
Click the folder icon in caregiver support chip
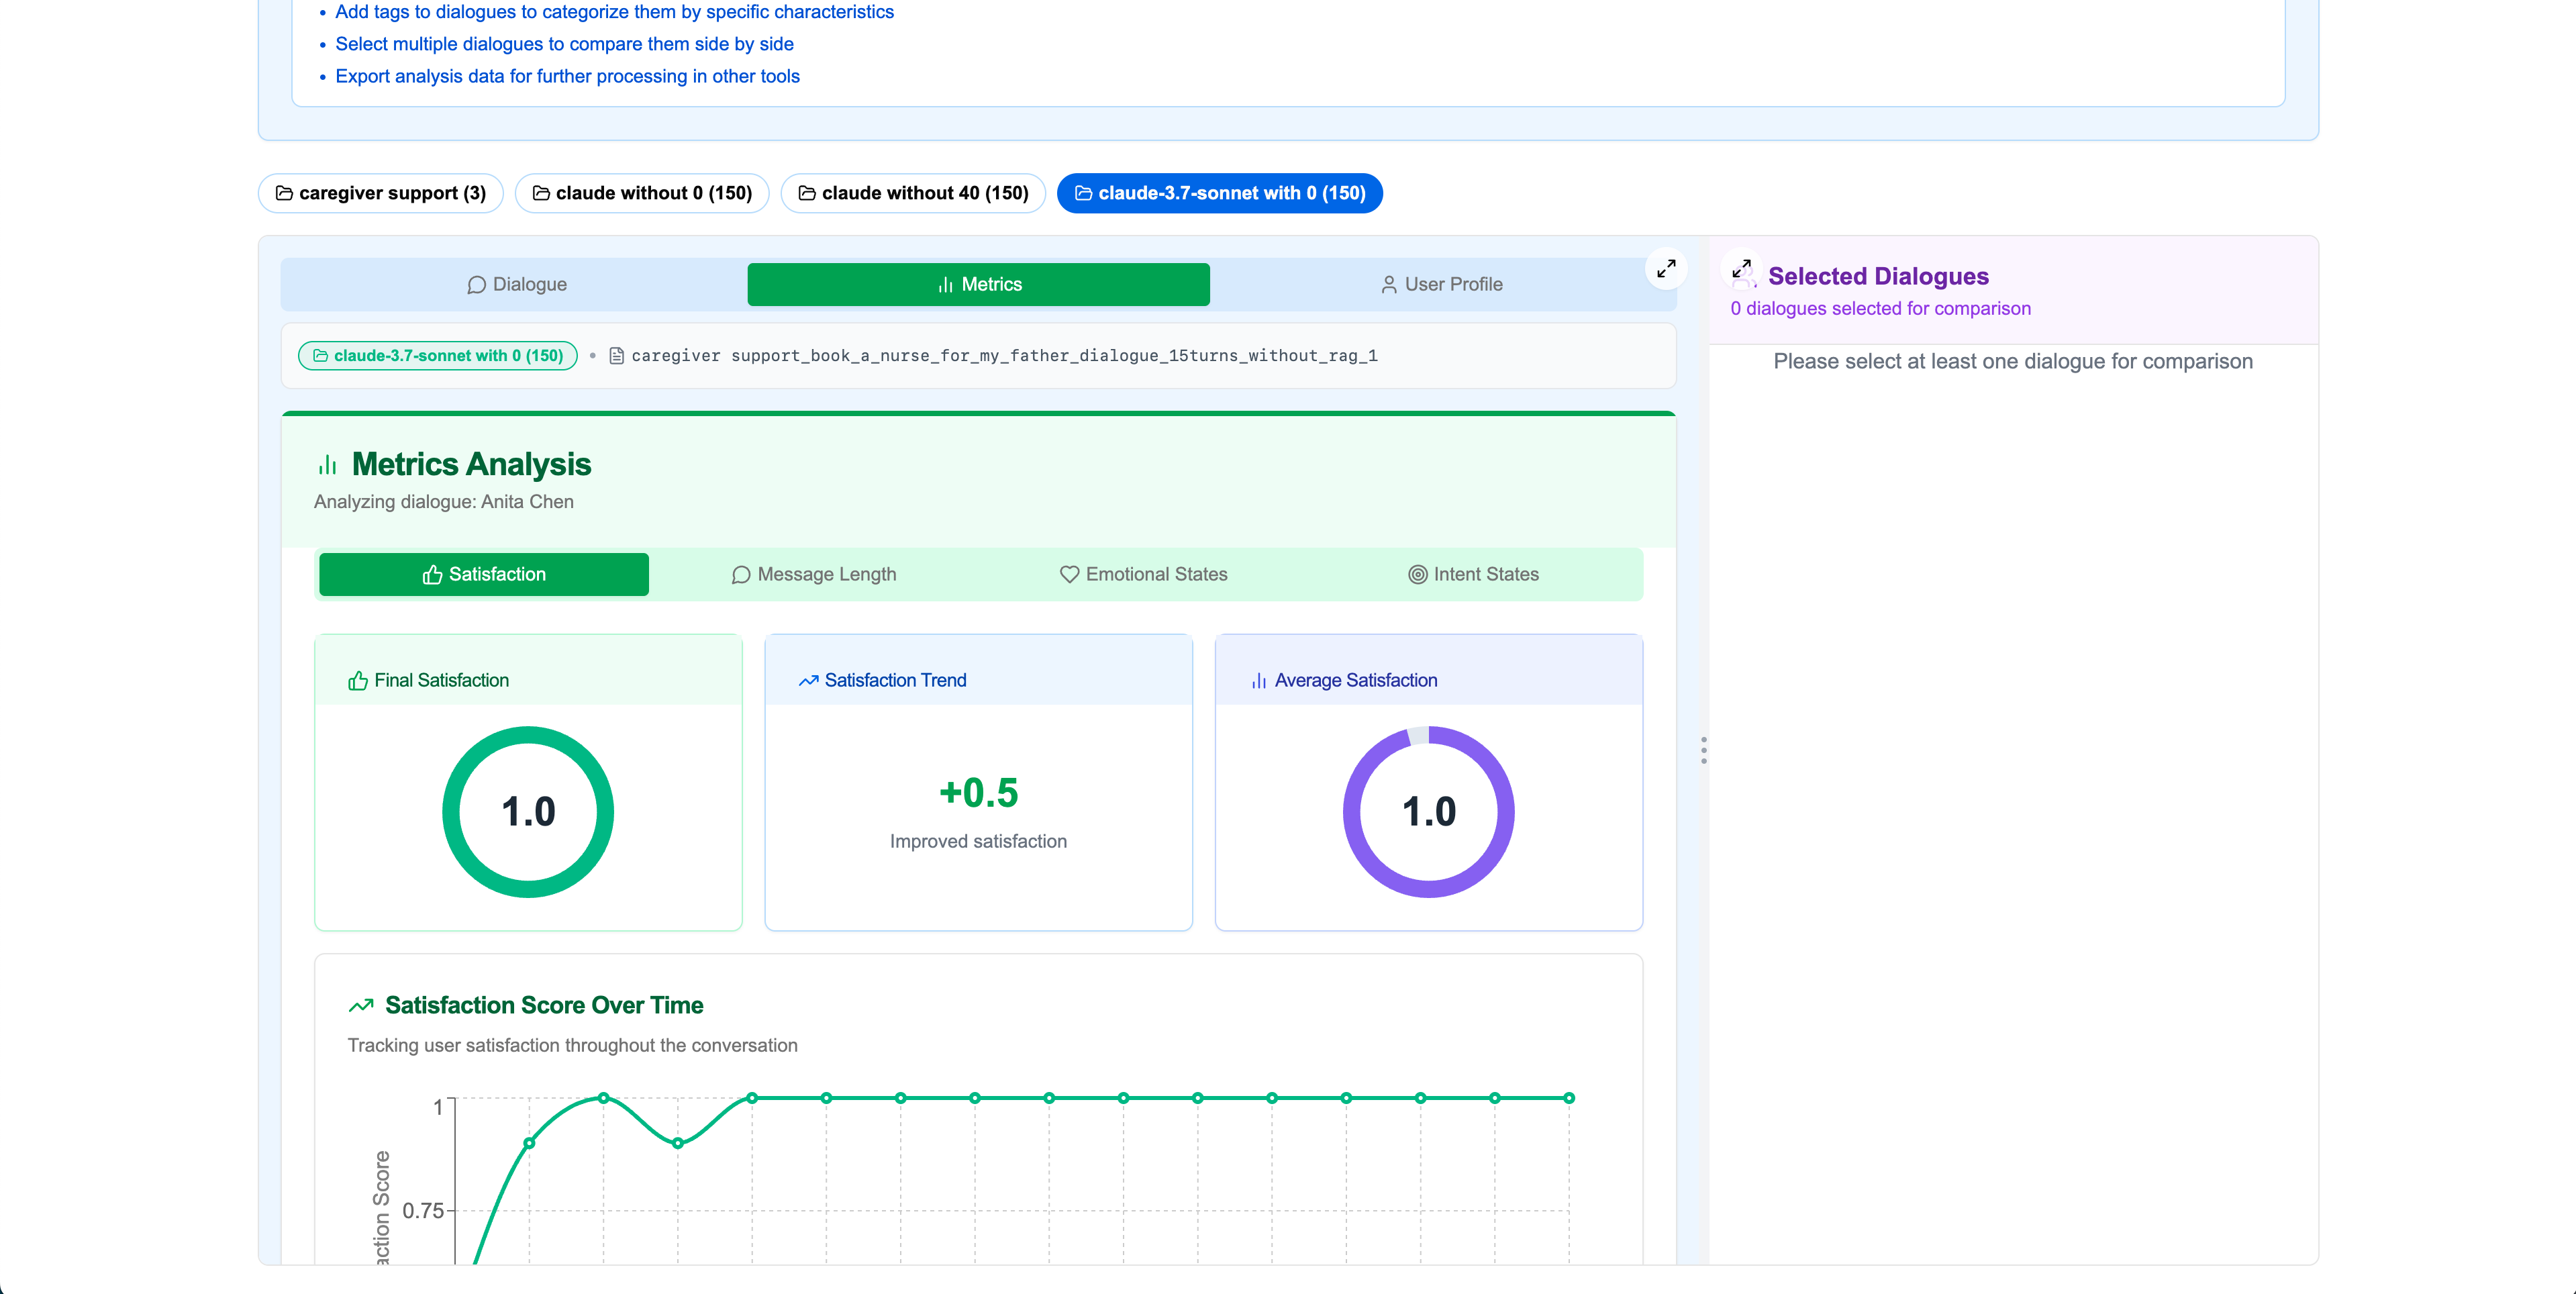284,193
